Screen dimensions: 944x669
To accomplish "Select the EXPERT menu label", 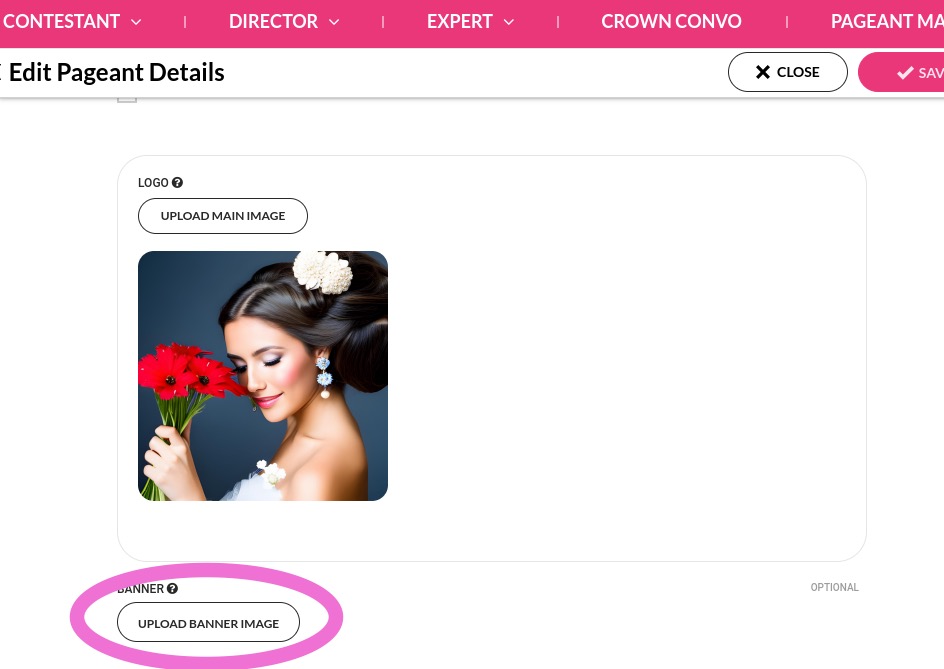I will pyautogui.click(x=460, y=22).
